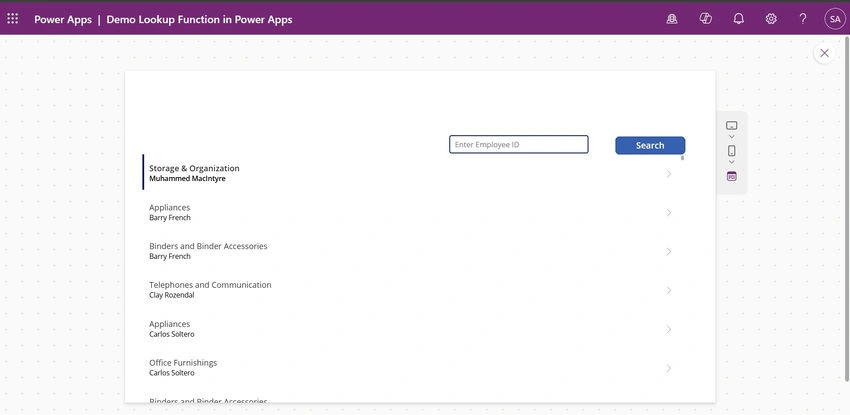This screenshot has width=850, height=415.
Task: Click the page vertical scrollbar
Action: pos(847,209)
